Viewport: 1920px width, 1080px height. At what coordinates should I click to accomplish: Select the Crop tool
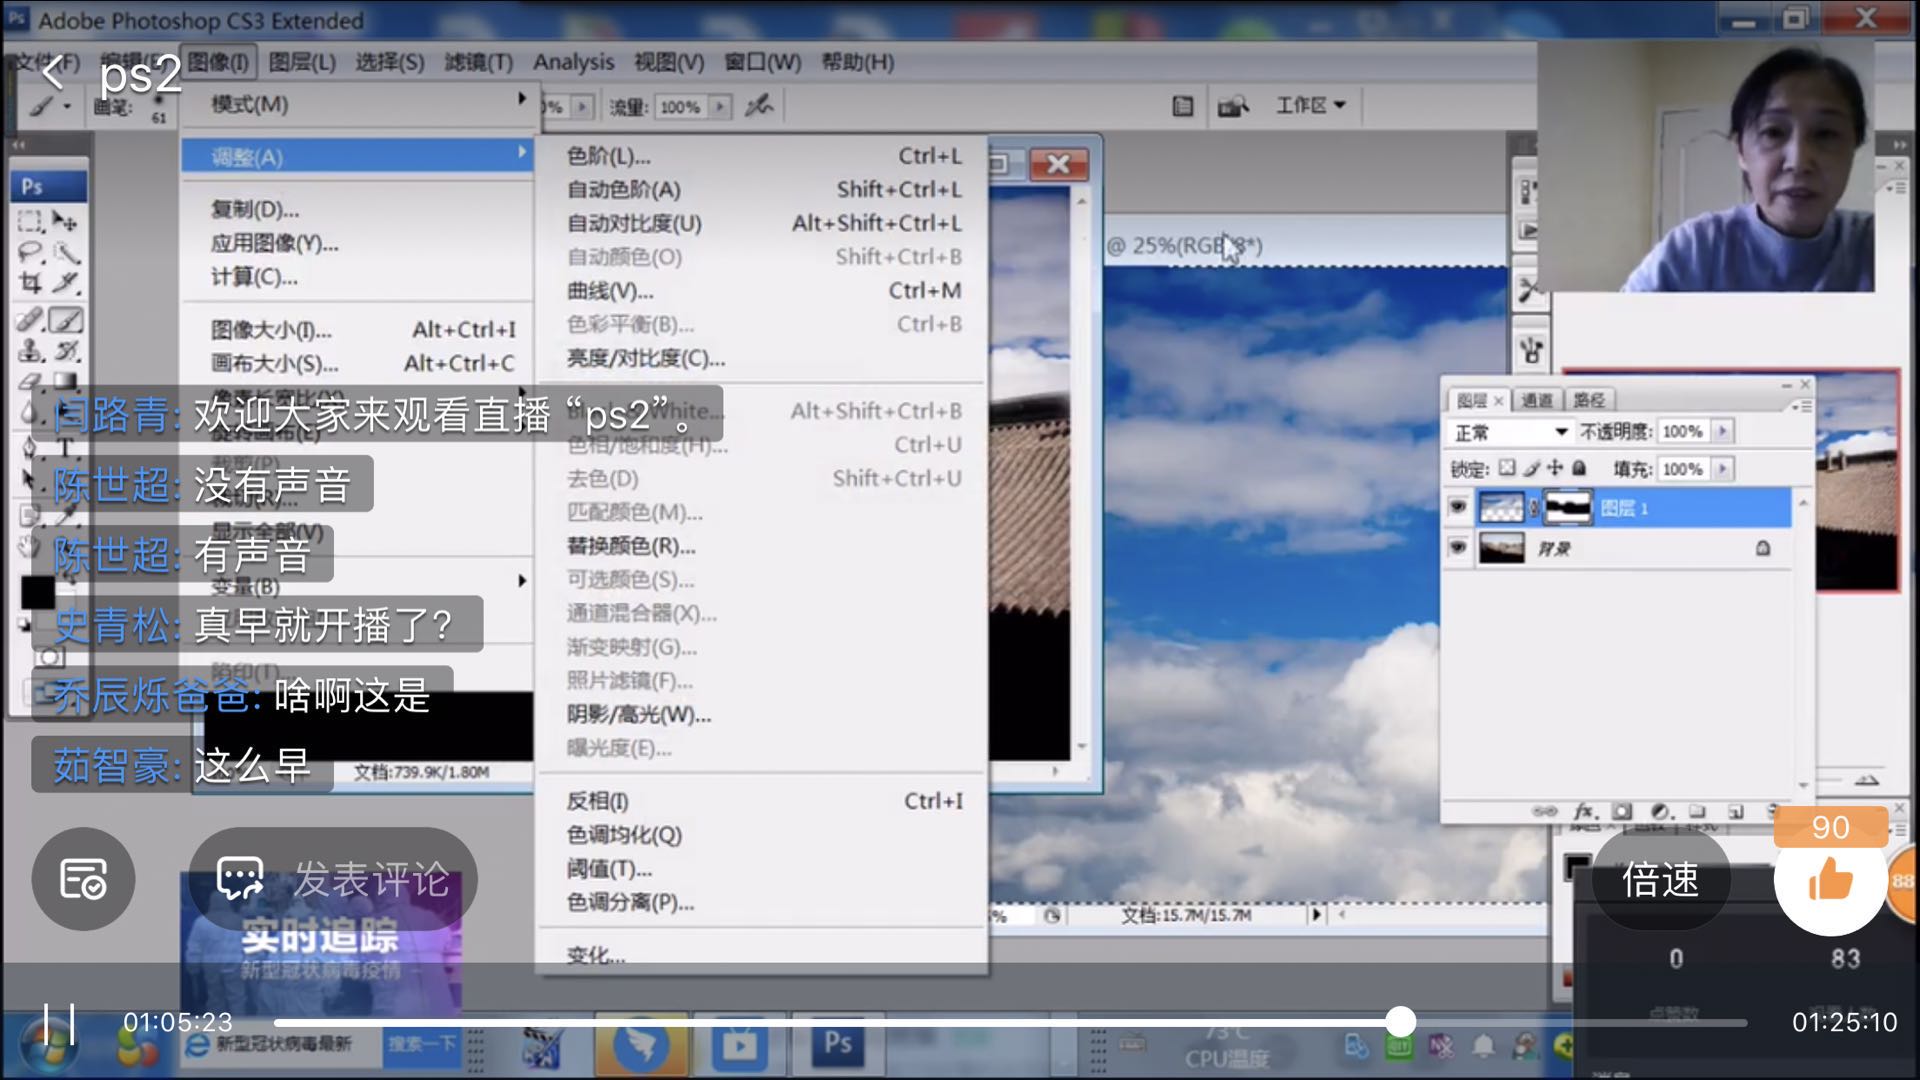30,283
